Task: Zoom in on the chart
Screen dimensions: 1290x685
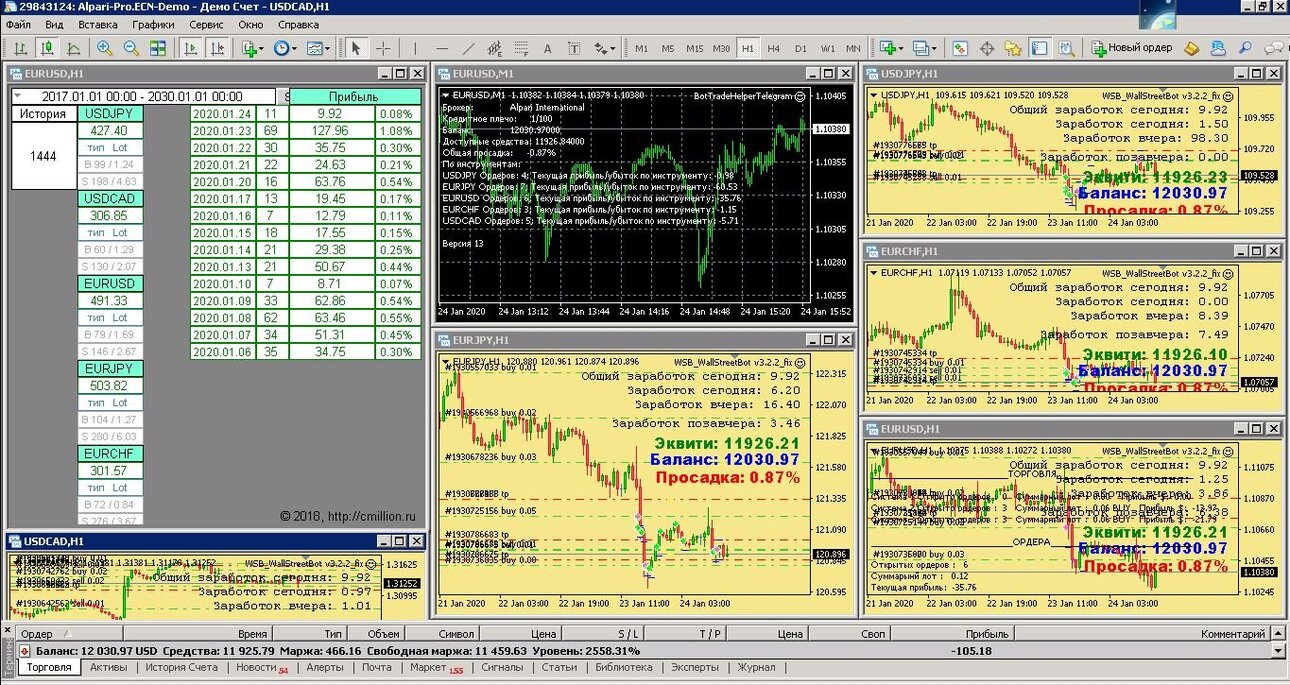Action: (104, 48)
